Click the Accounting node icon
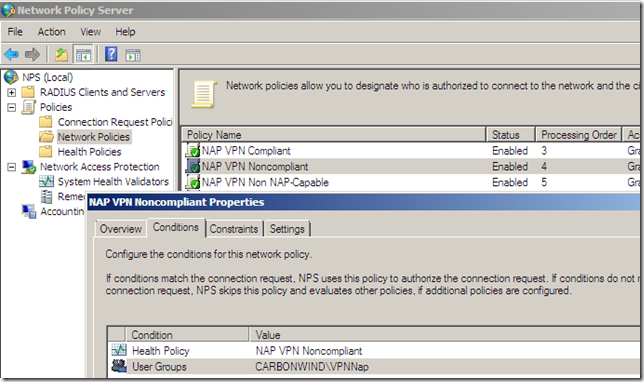644x382 pixels. [29, 212]
